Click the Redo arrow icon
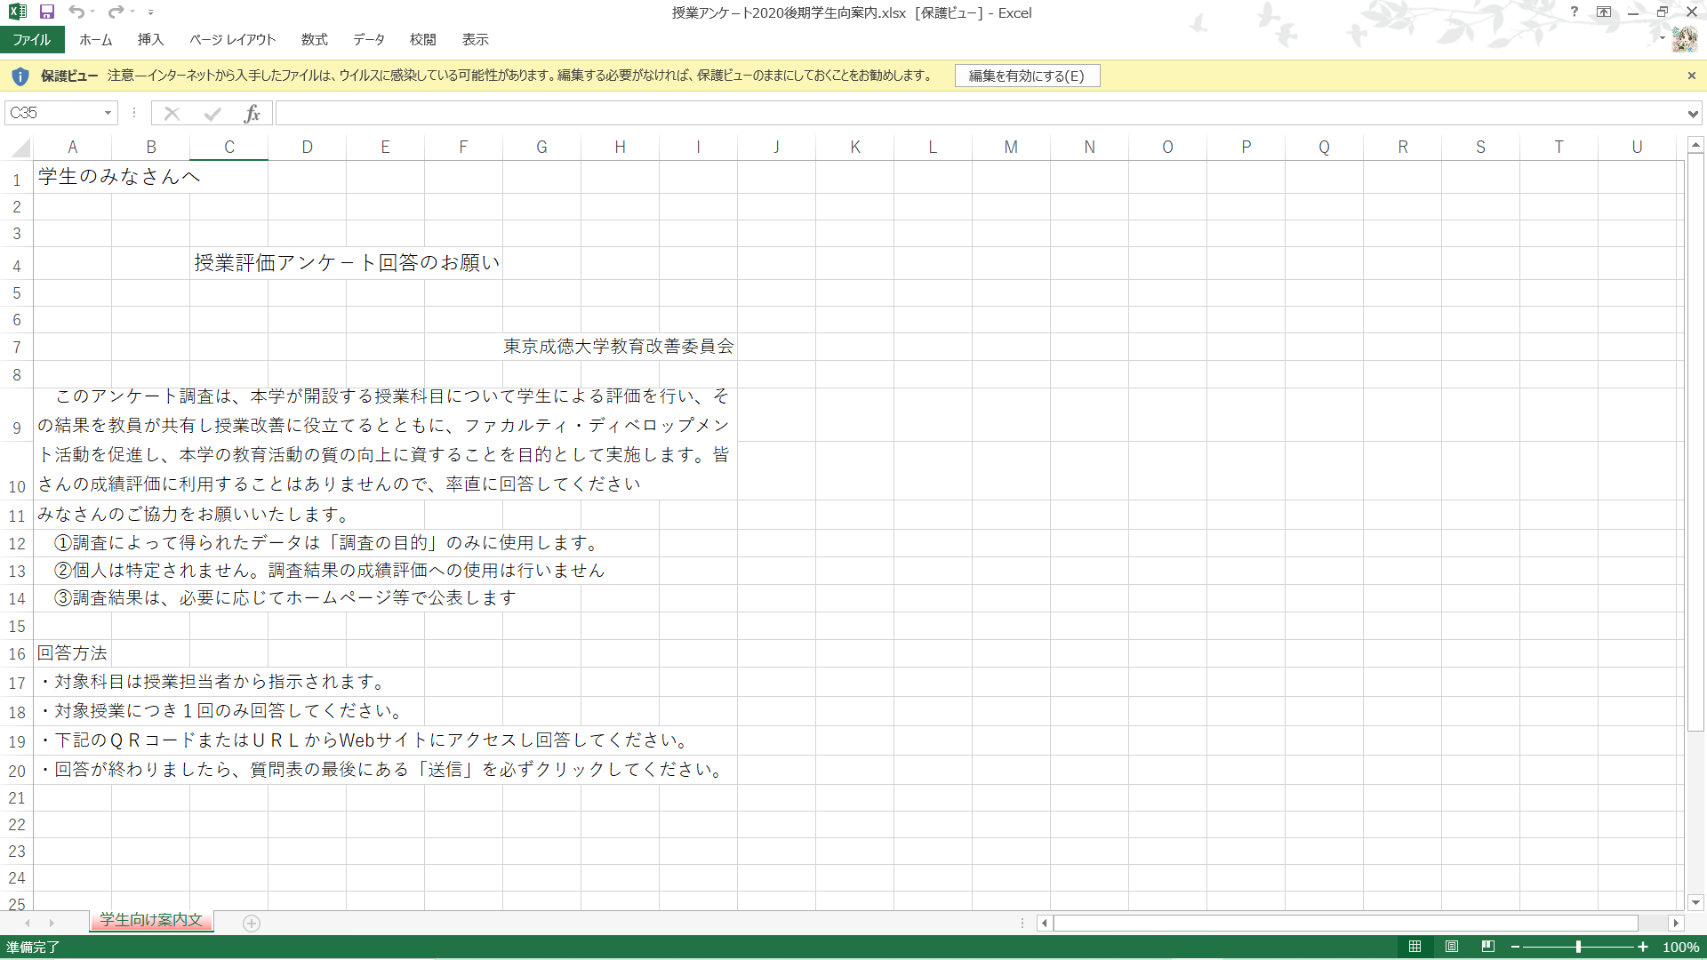This screenshot has height=960, width=1707. pos(115,12)
